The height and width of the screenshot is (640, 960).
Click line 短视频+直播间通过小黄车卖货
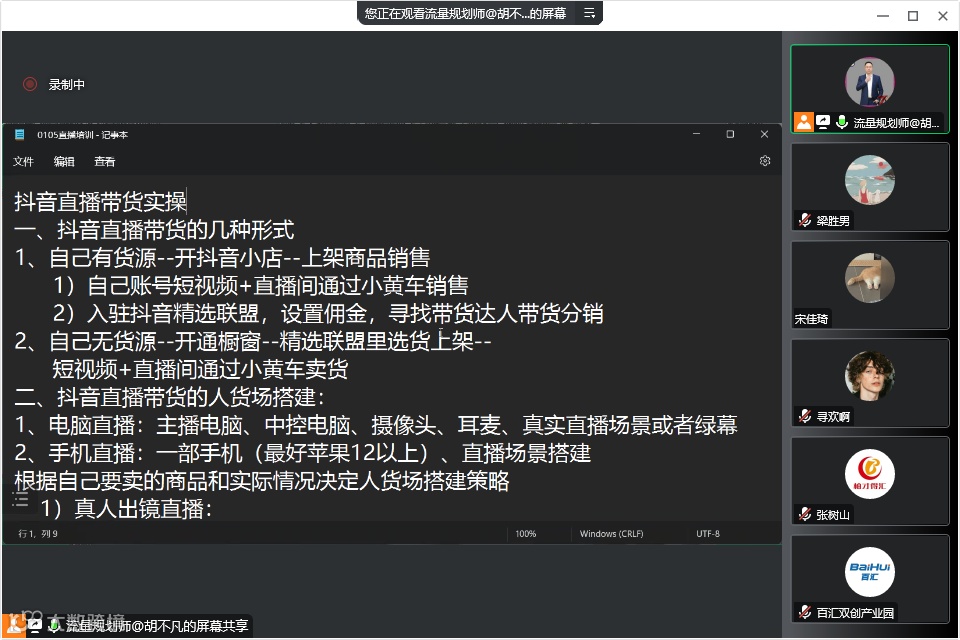click(x=200, y=369)
